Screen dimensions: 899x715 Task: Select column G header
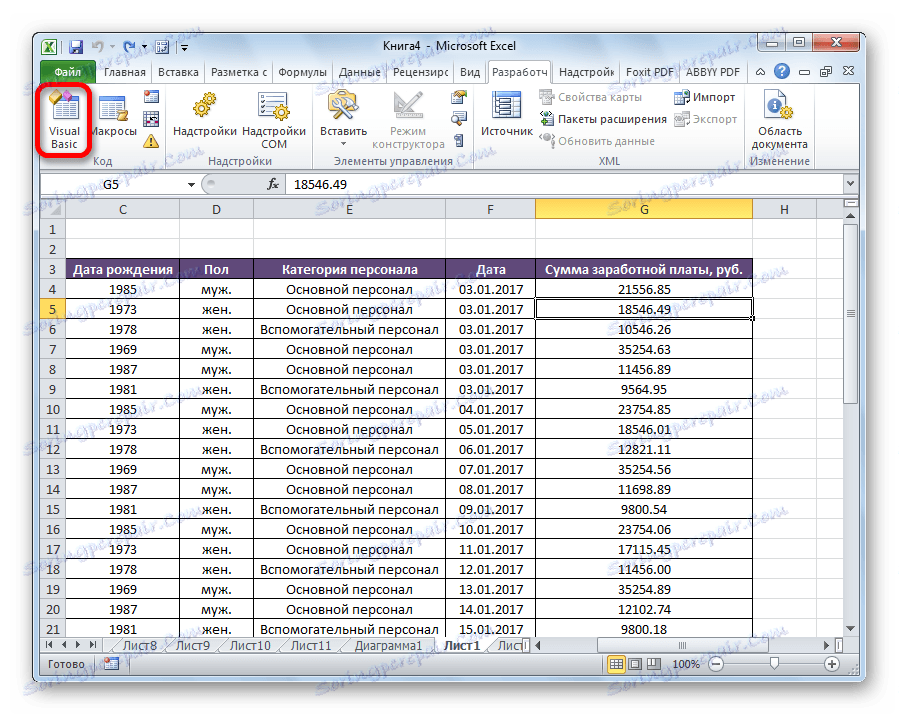[x=643, y=209]
